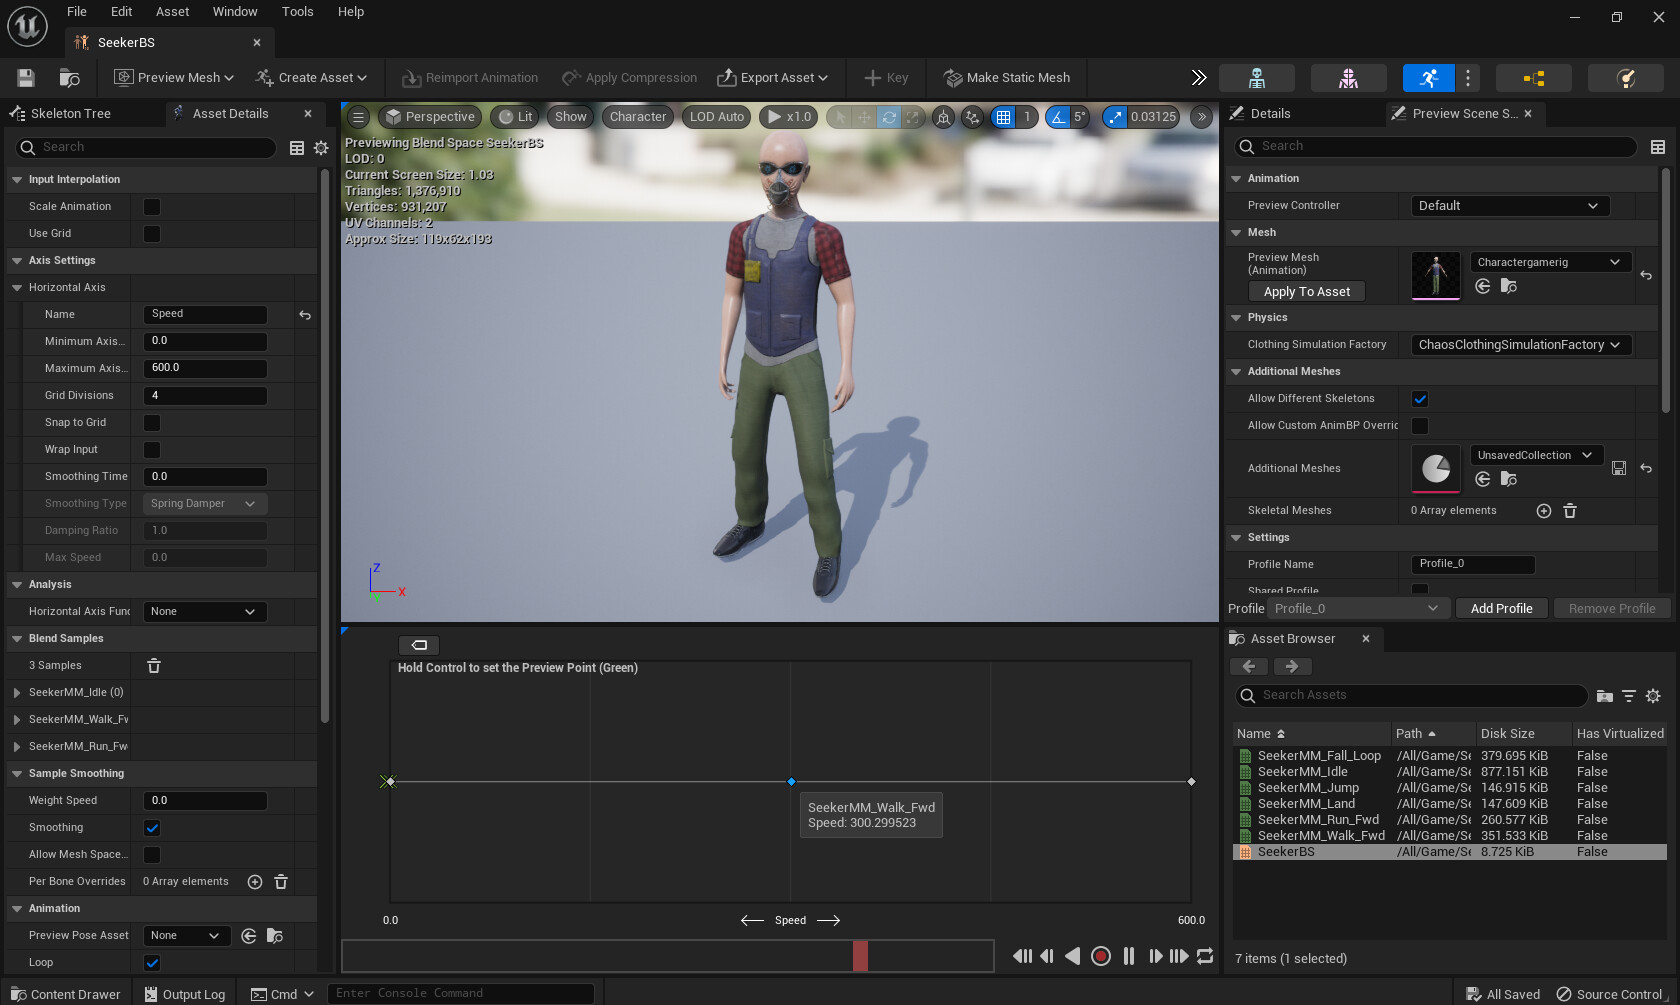Click the record button in playback controls
1680x1005 pixels.
point(1101,956)
